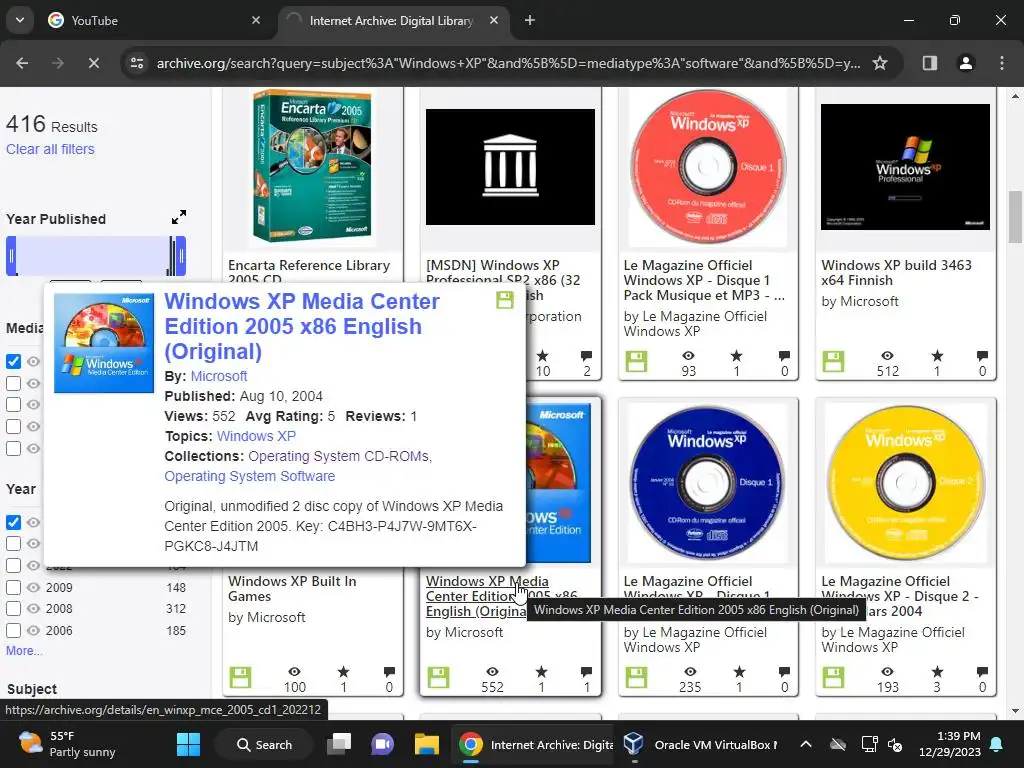
Task: Click the volume muted icon in the system tray
Action: click(895, 744)
